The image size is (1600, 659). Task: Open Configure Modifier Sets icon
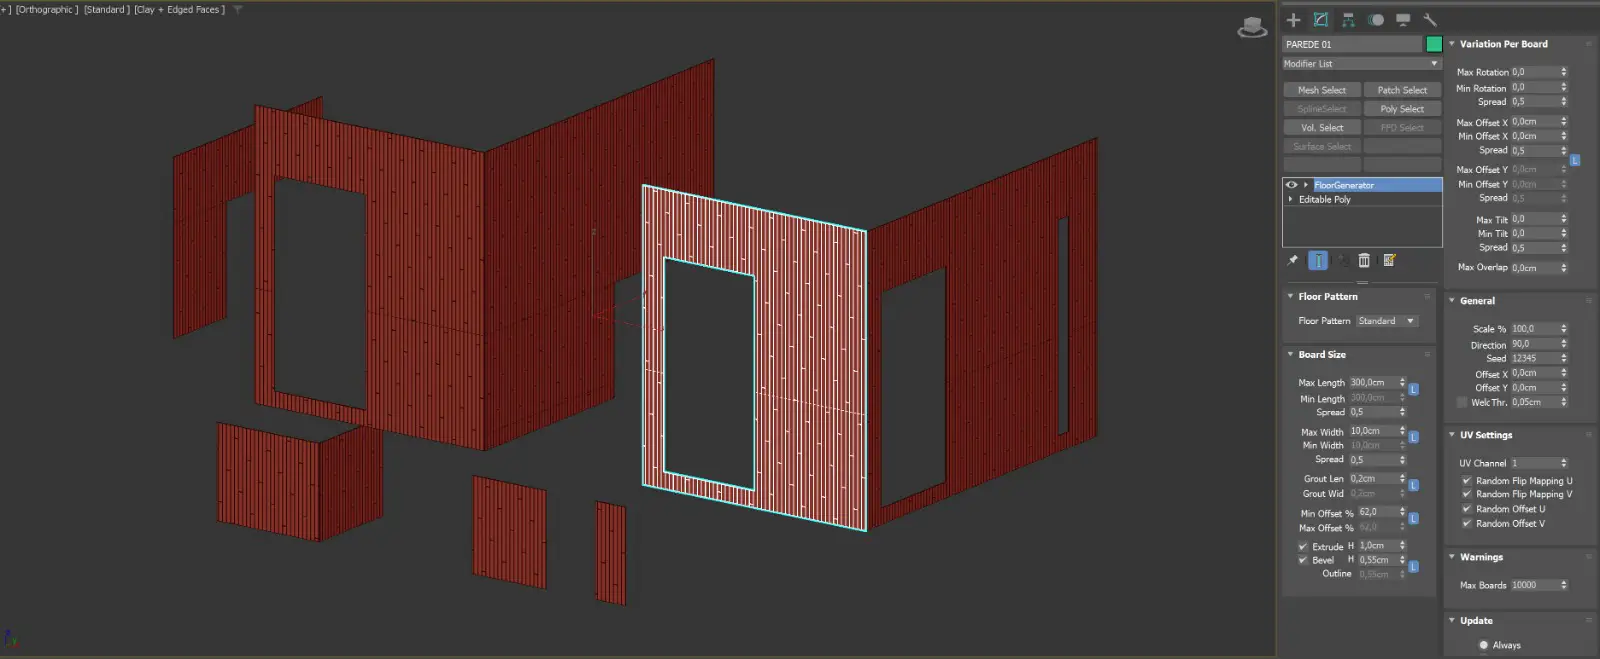(x=1389, y=260)
